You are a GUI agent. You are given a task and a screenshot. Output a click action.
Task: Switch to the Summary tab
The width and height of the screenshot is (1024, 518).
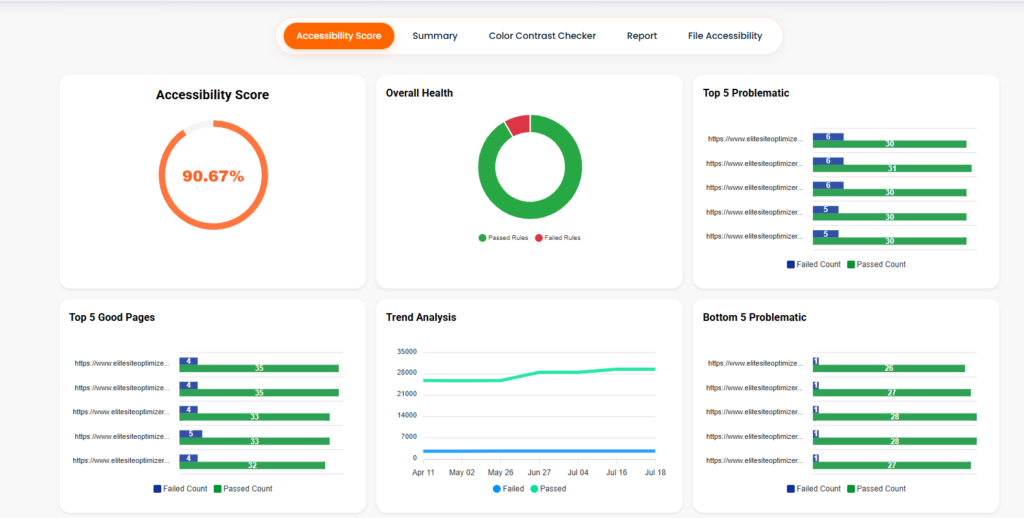tap(435, 36)
